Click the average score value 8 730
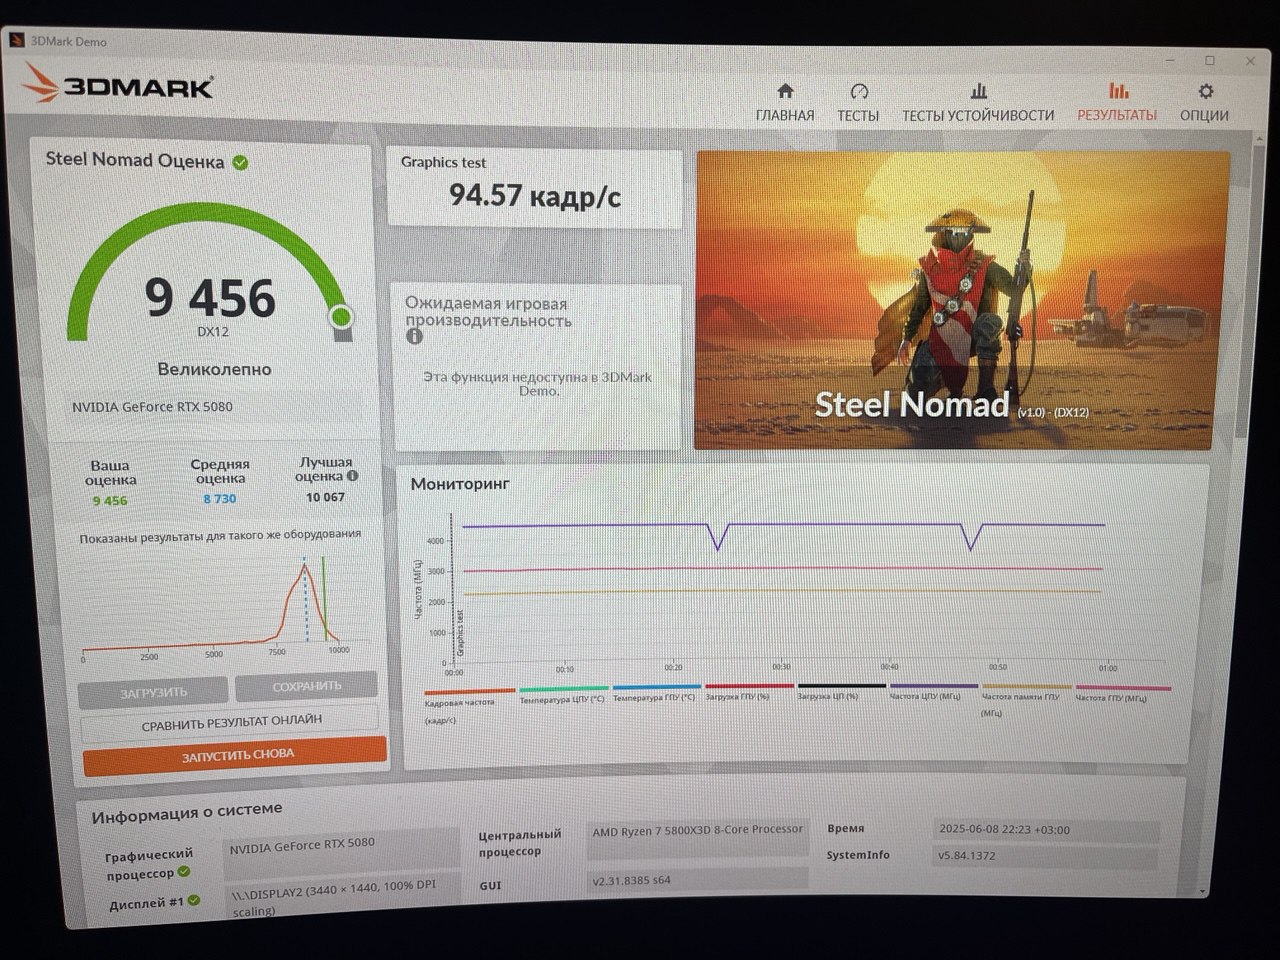This screenshot has width=1280, height=960. 220,499
